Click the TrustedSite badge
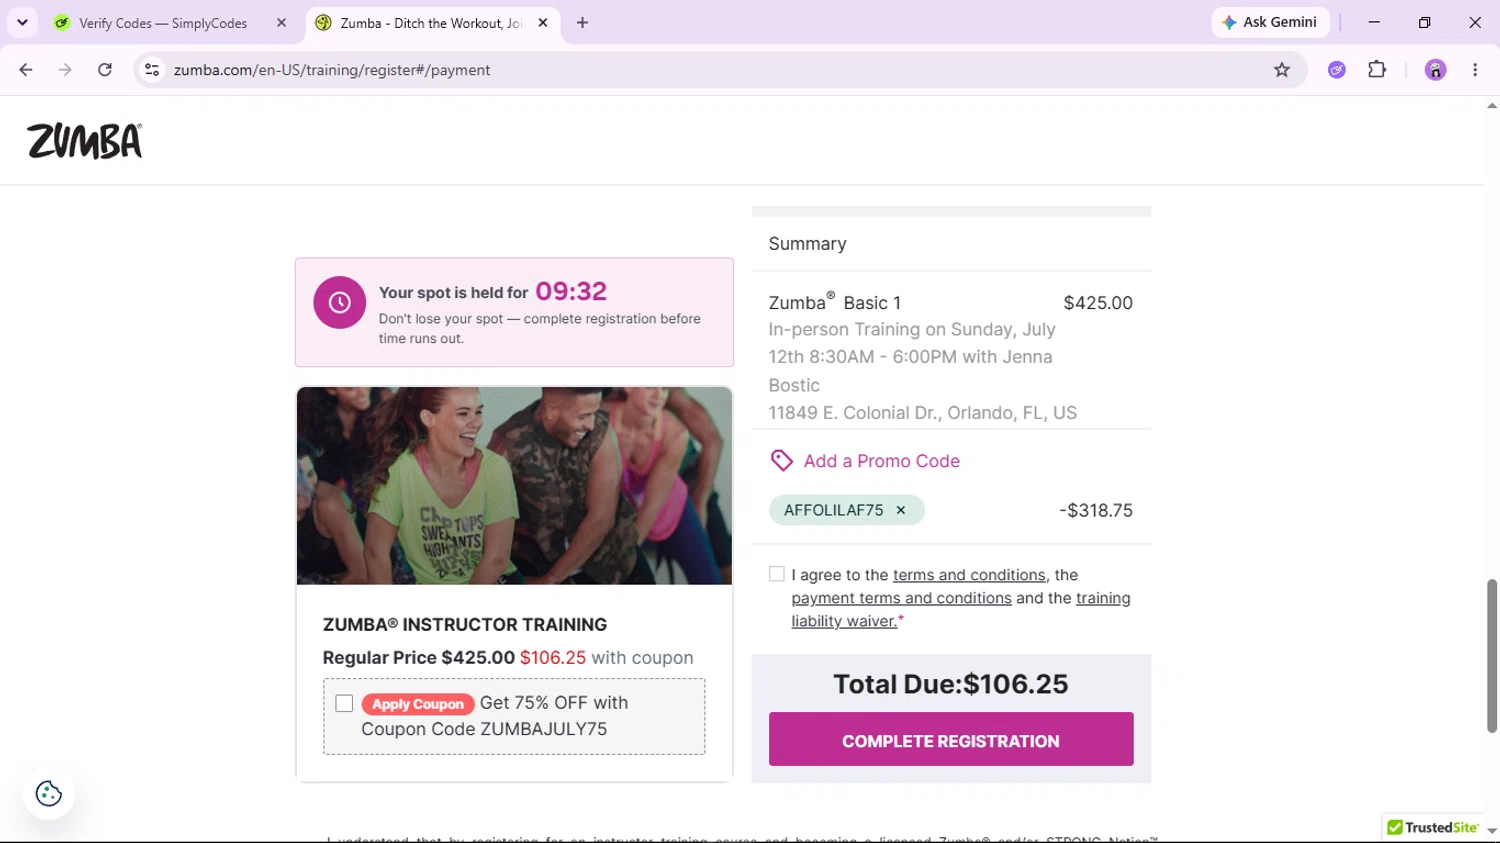 (1433, 828)
